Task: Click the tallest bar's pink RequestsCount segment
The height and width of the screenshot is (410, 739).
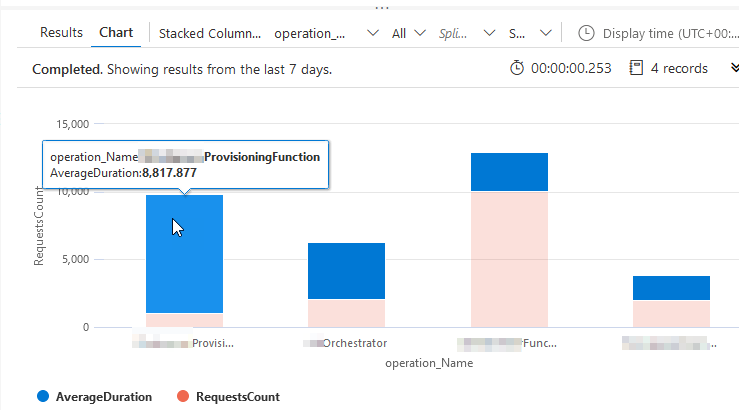Action: [x=509, y=258]
